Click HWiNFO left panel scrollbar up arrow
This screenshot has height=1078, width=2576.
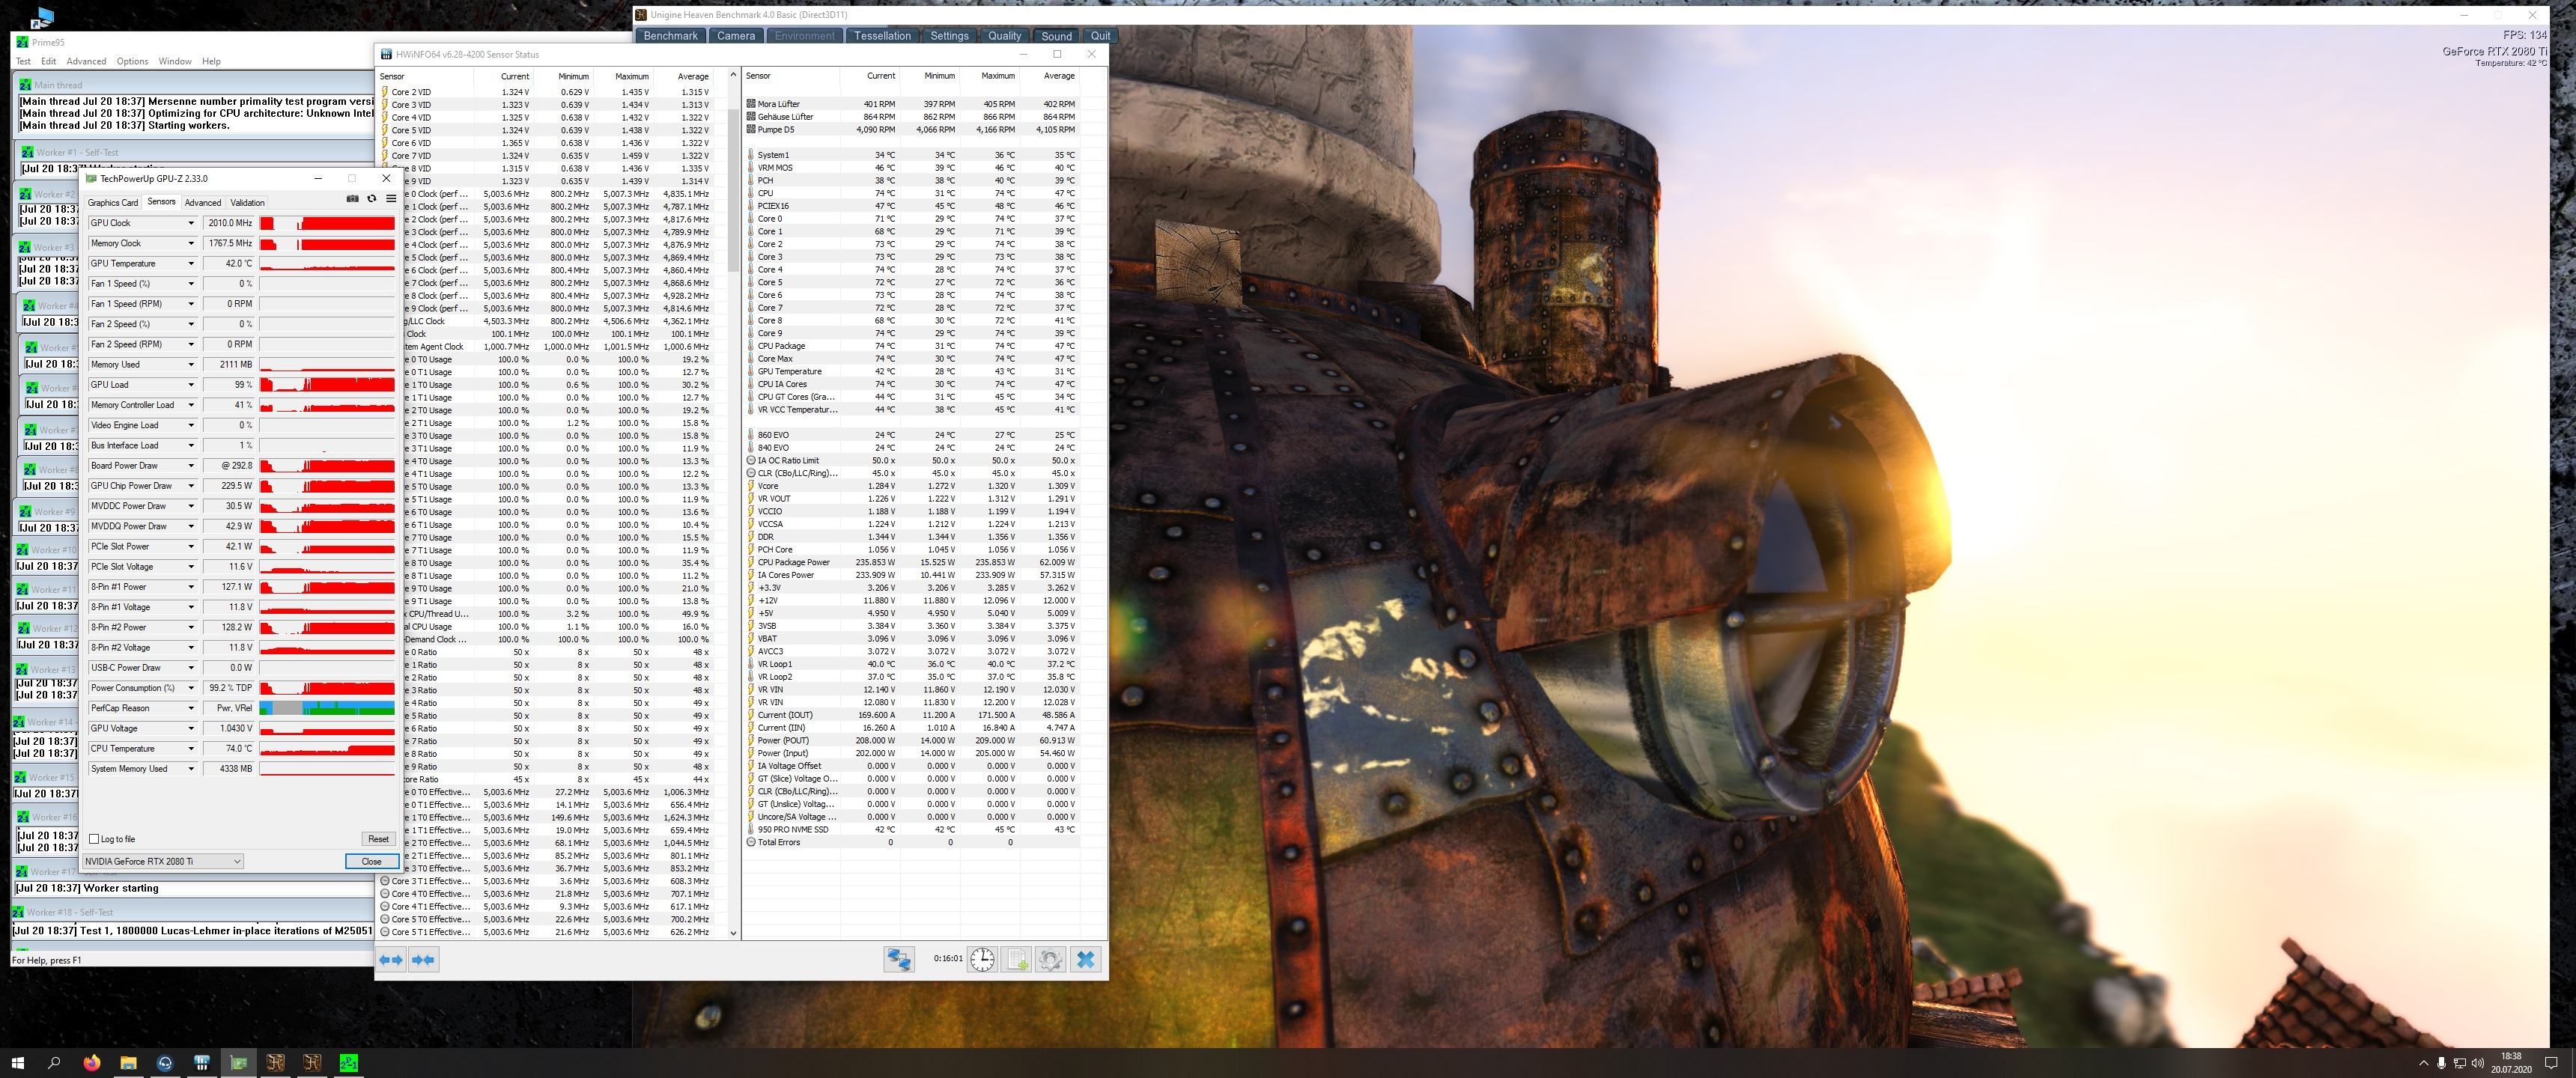[733, 75]
